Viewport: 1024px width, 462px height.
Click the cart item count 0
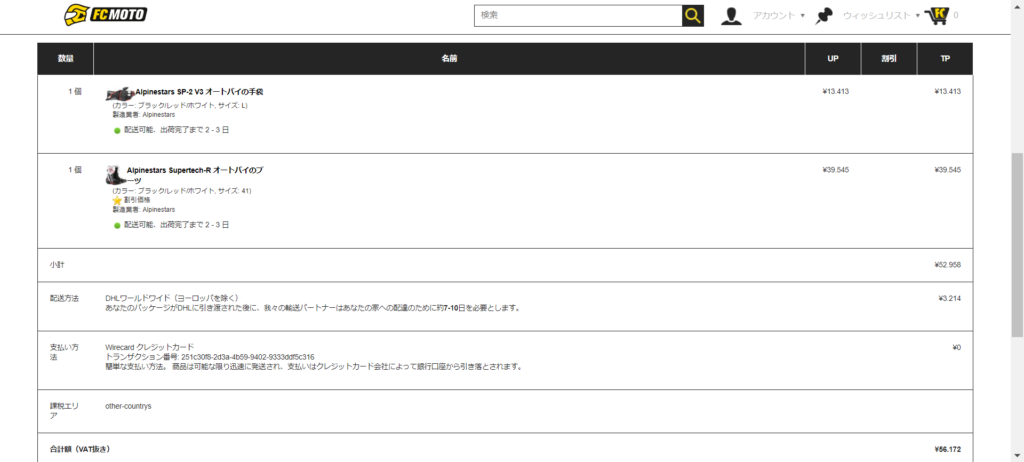click(956, 16)
